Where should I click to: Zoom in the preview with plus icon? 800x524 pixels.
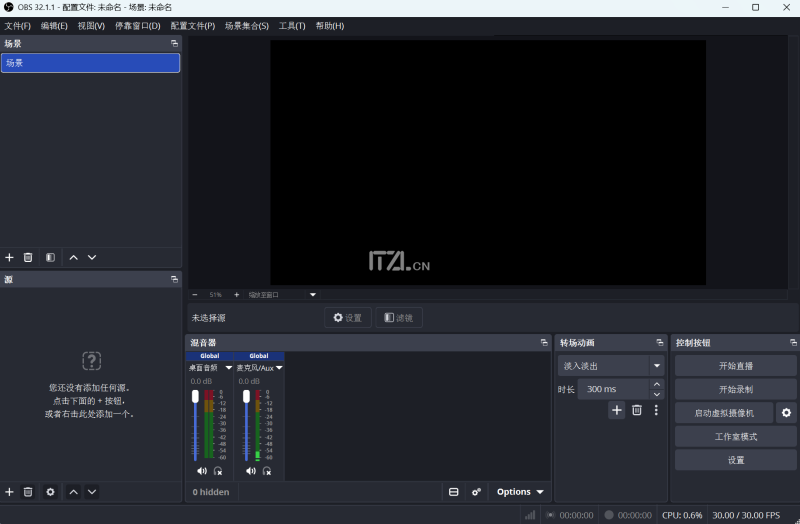coord(236,294)
